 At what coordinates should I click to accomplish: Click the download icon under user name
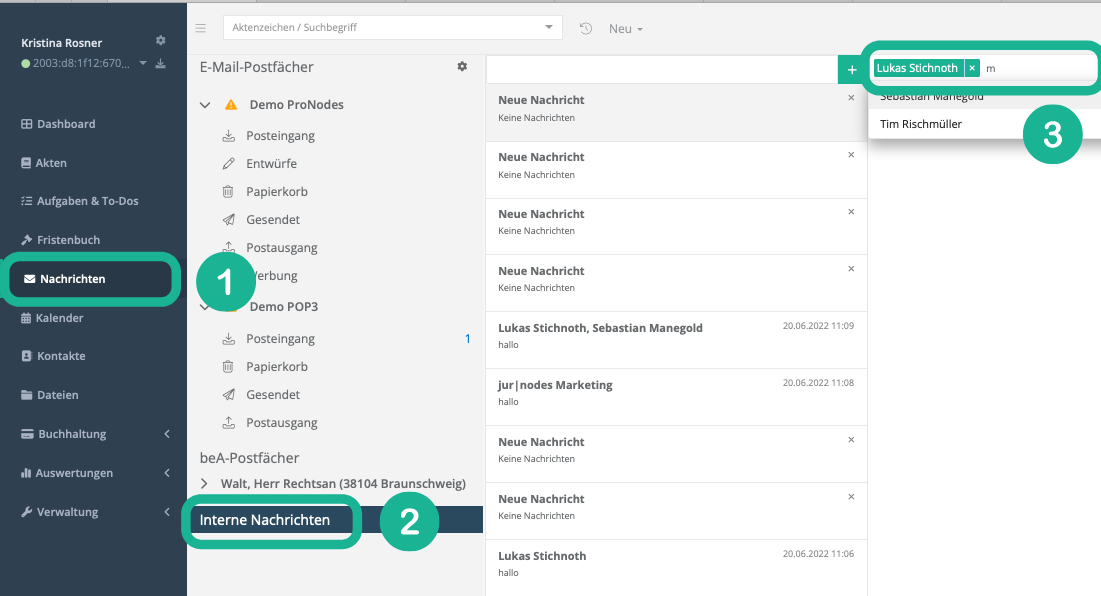tap(160, 64)
